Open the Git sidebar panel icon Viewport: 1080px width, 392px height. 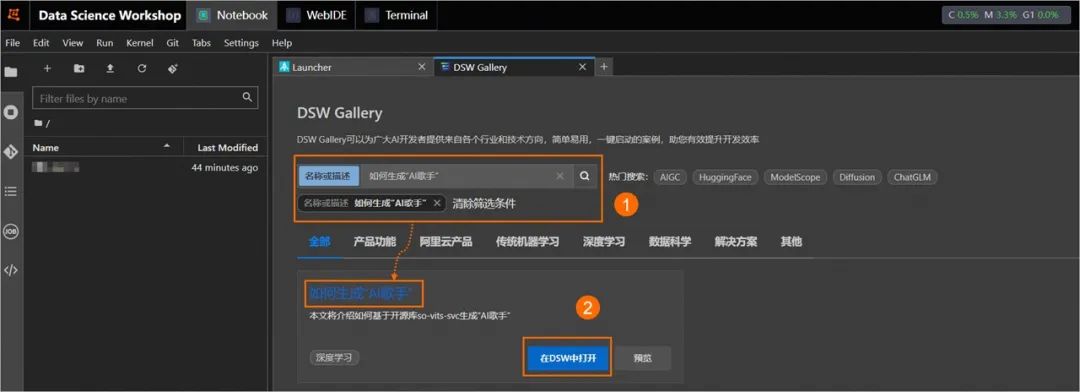[x=11, y=152]
